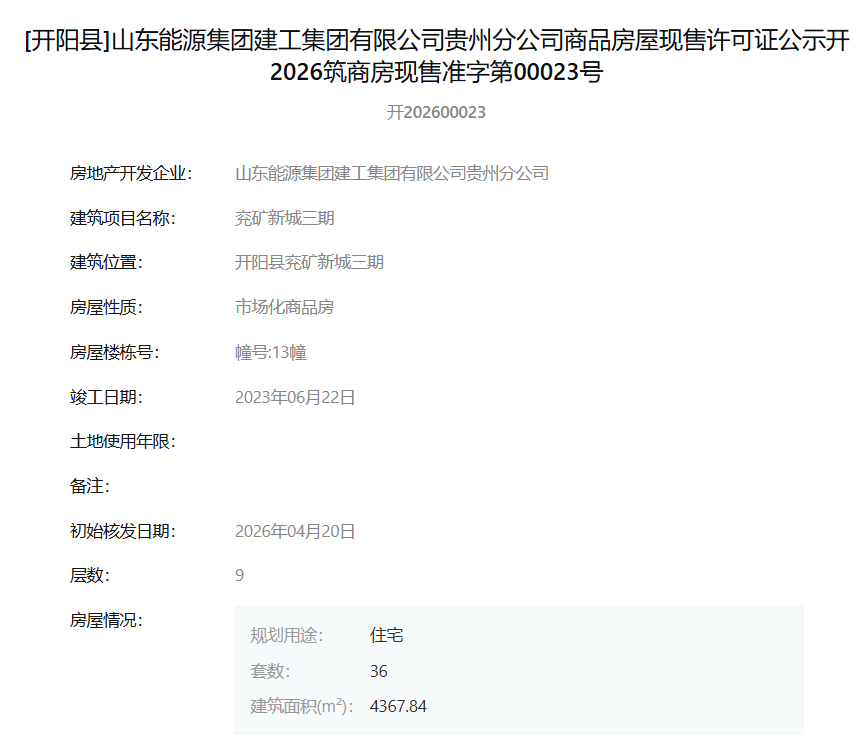Click the 建筑项目名称 field label
859x740 pixels.
(x=122, y=218)
